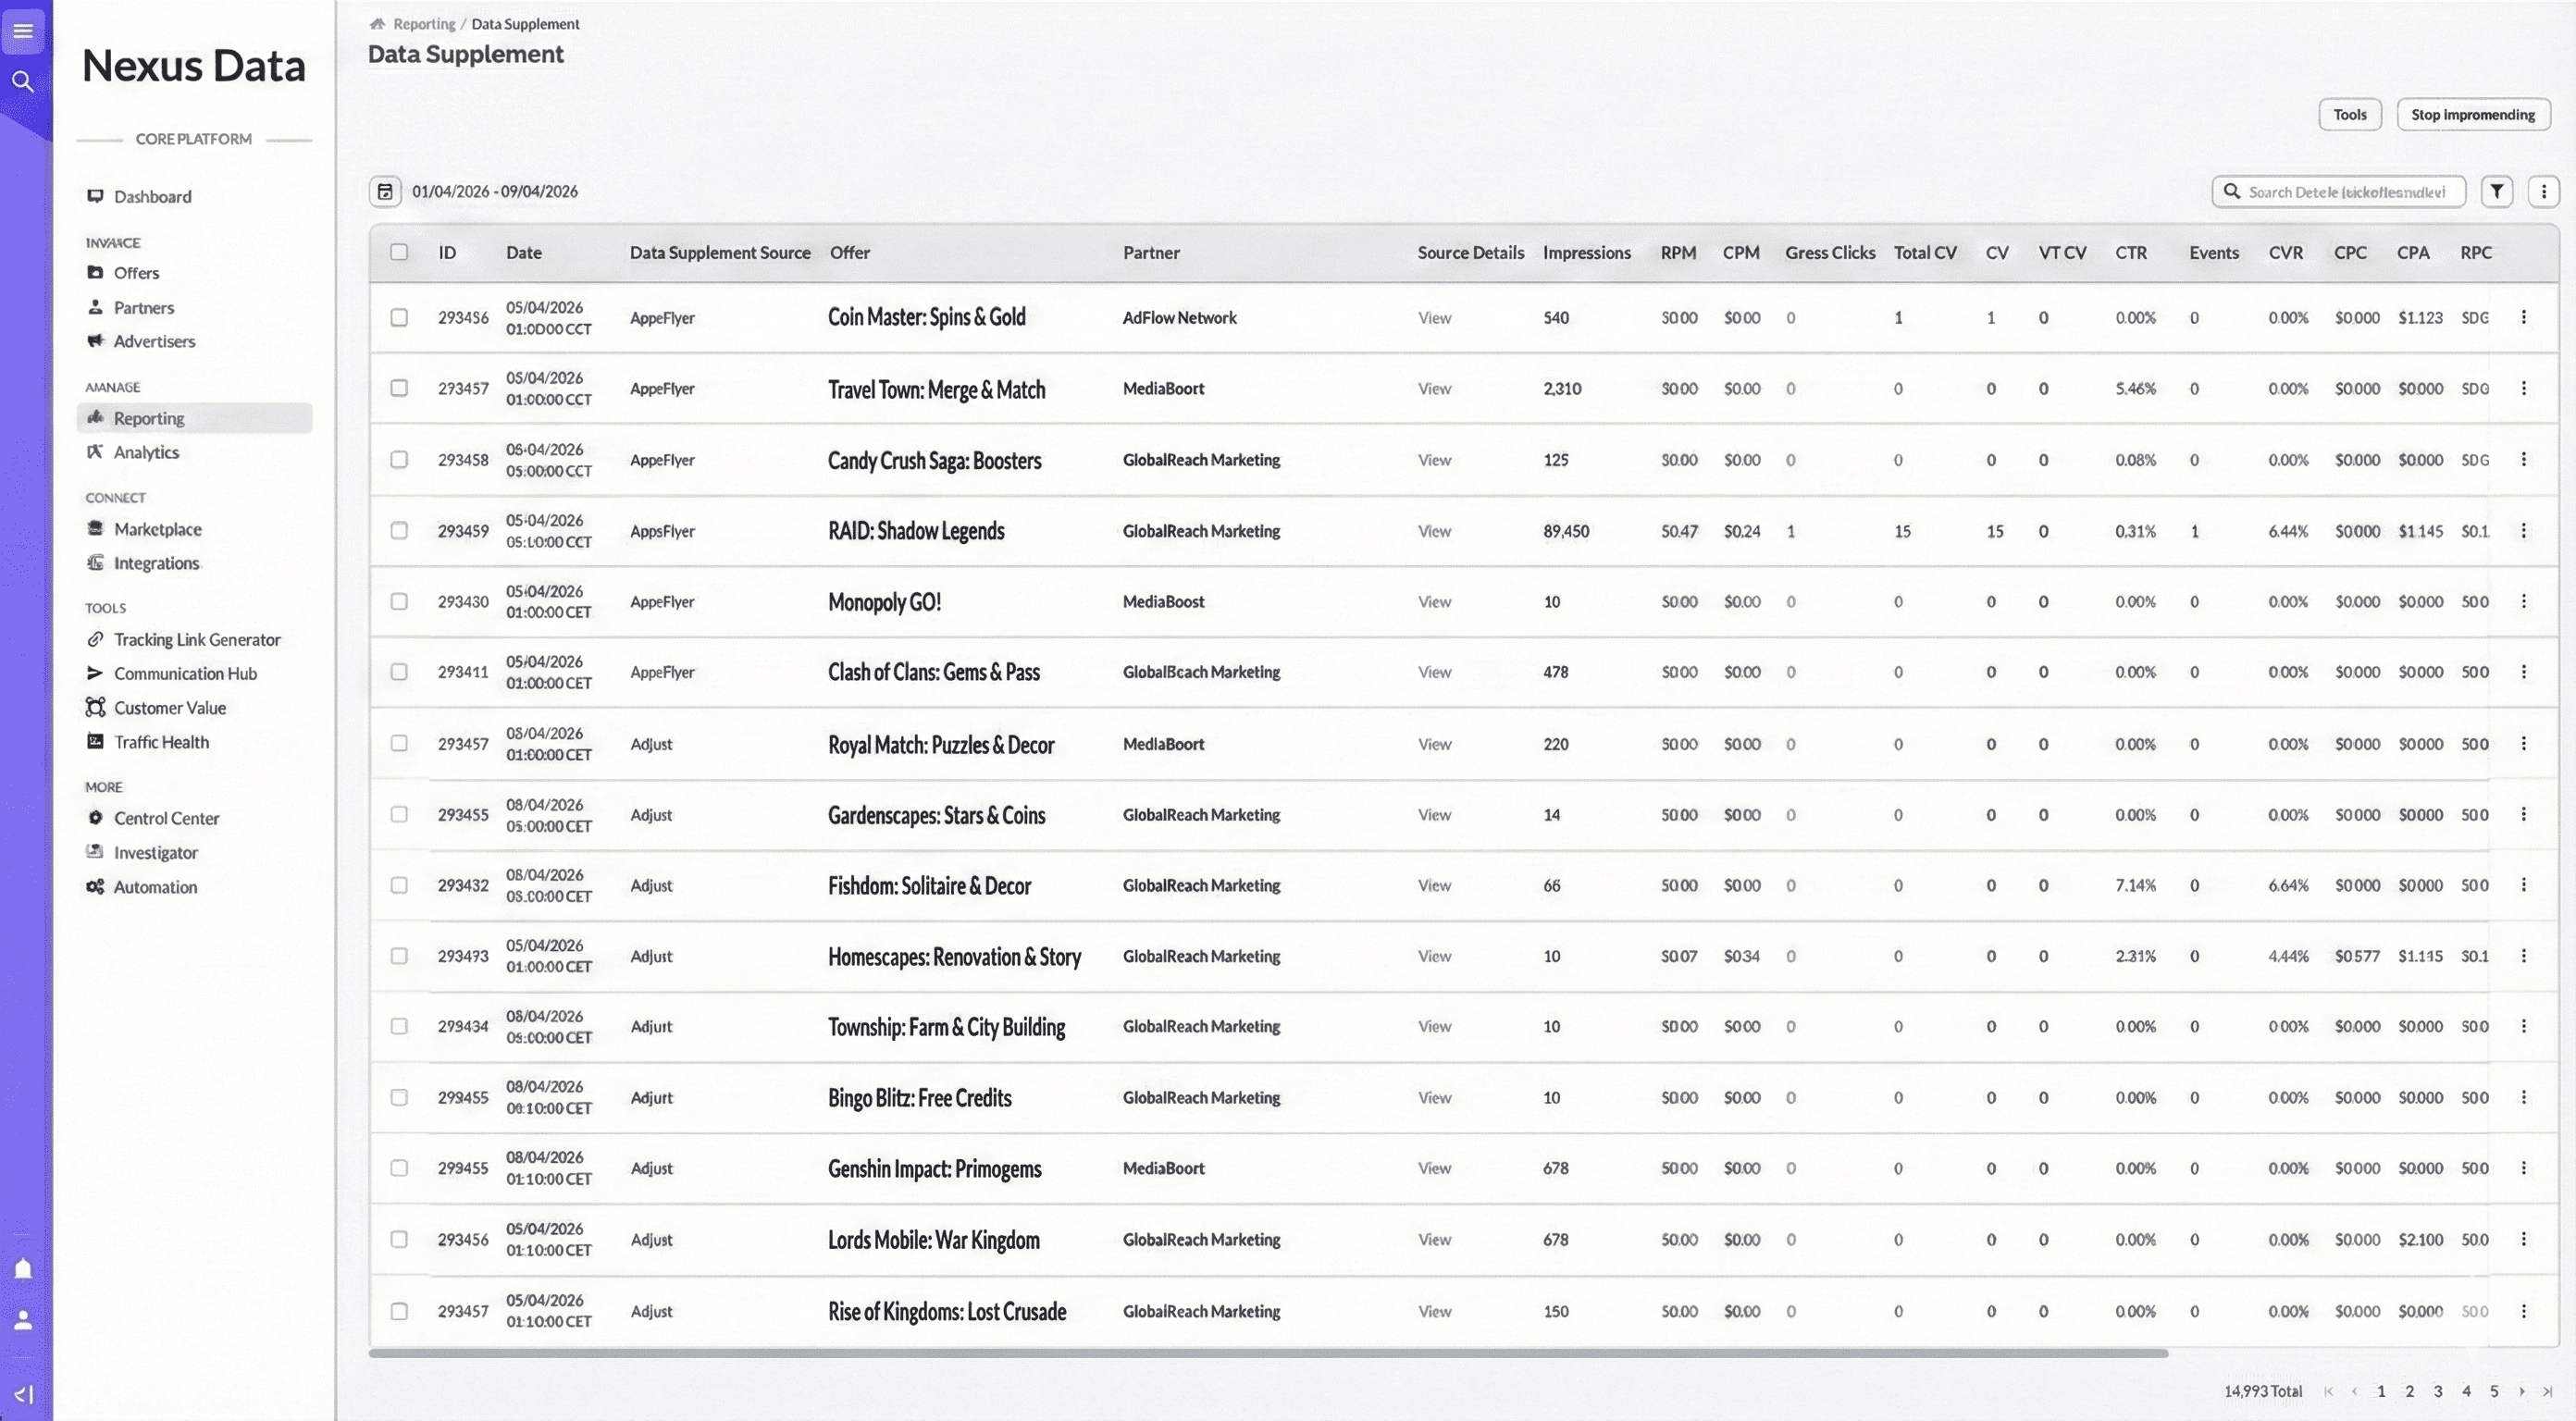Select the Analytics sidebar icon

coord(95,452)
